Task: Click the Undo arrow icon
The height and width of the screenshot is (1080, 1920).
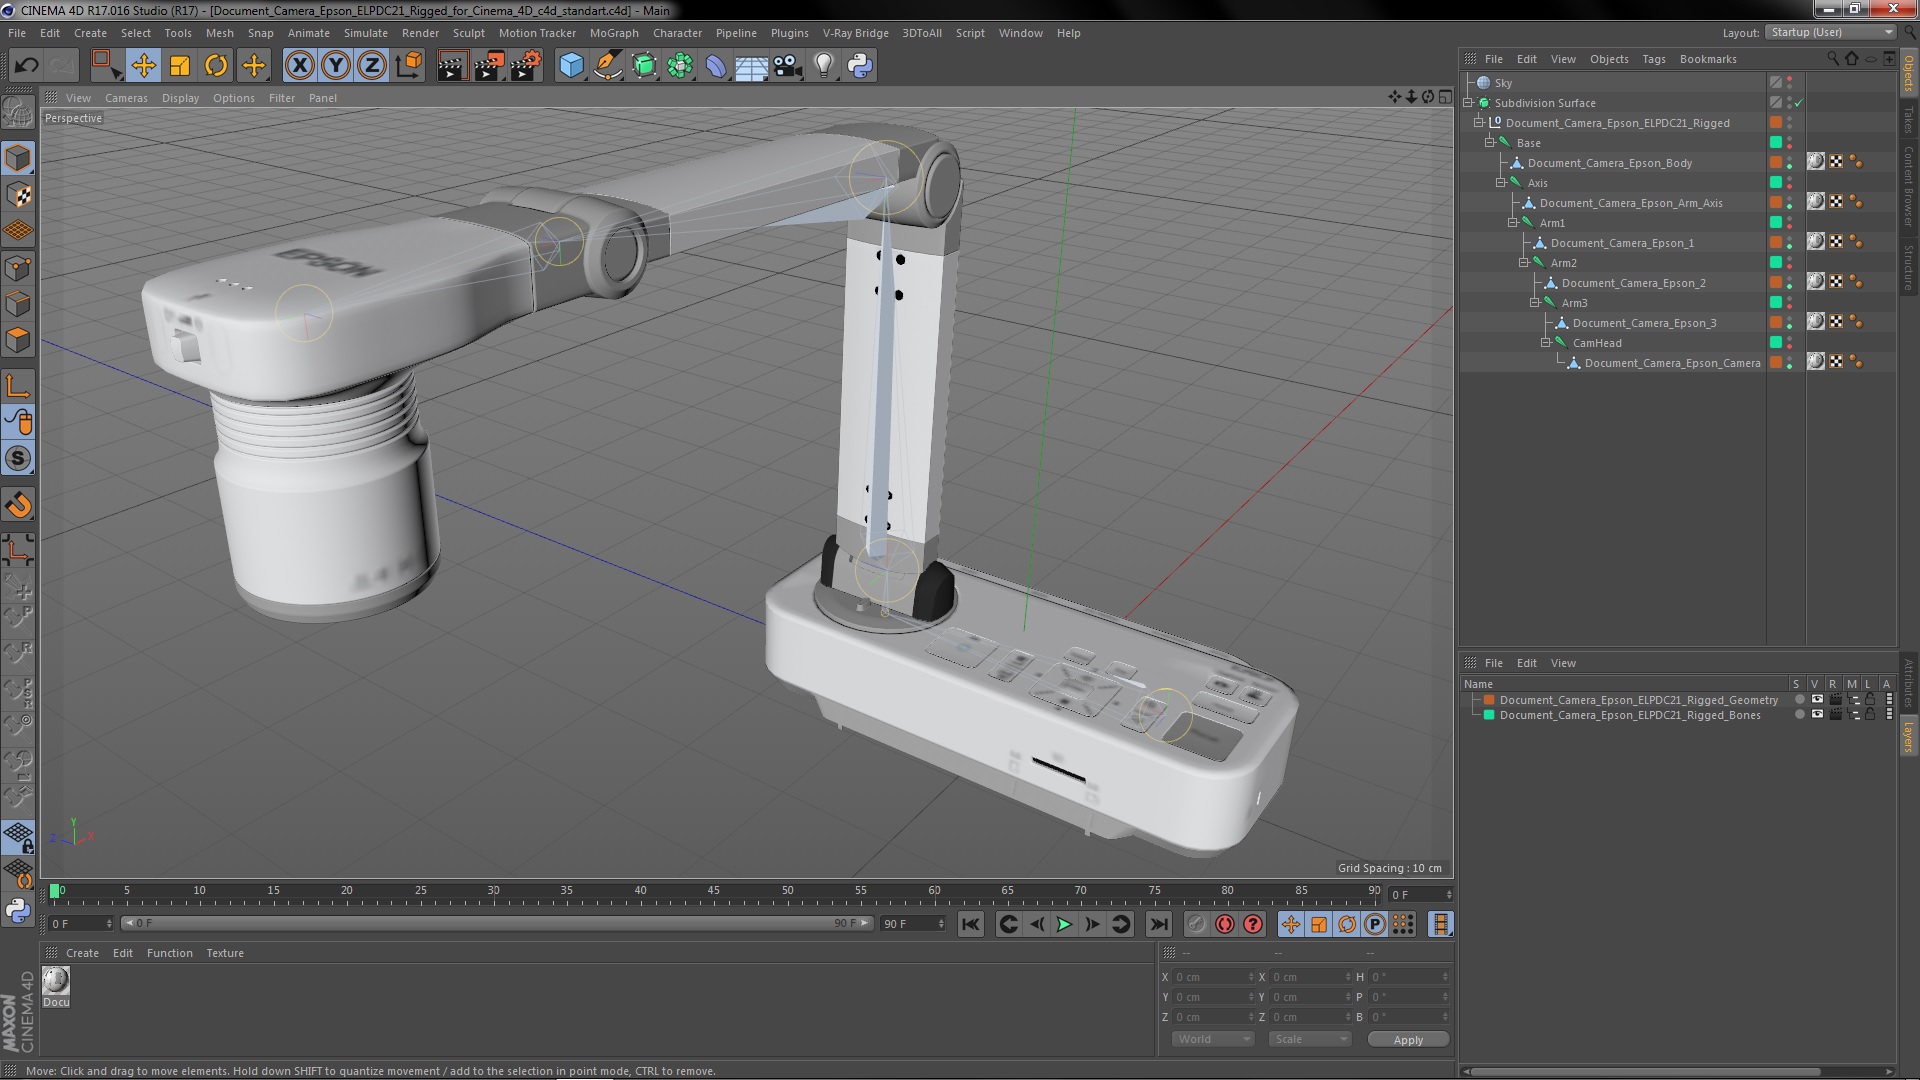Action: 26,66
